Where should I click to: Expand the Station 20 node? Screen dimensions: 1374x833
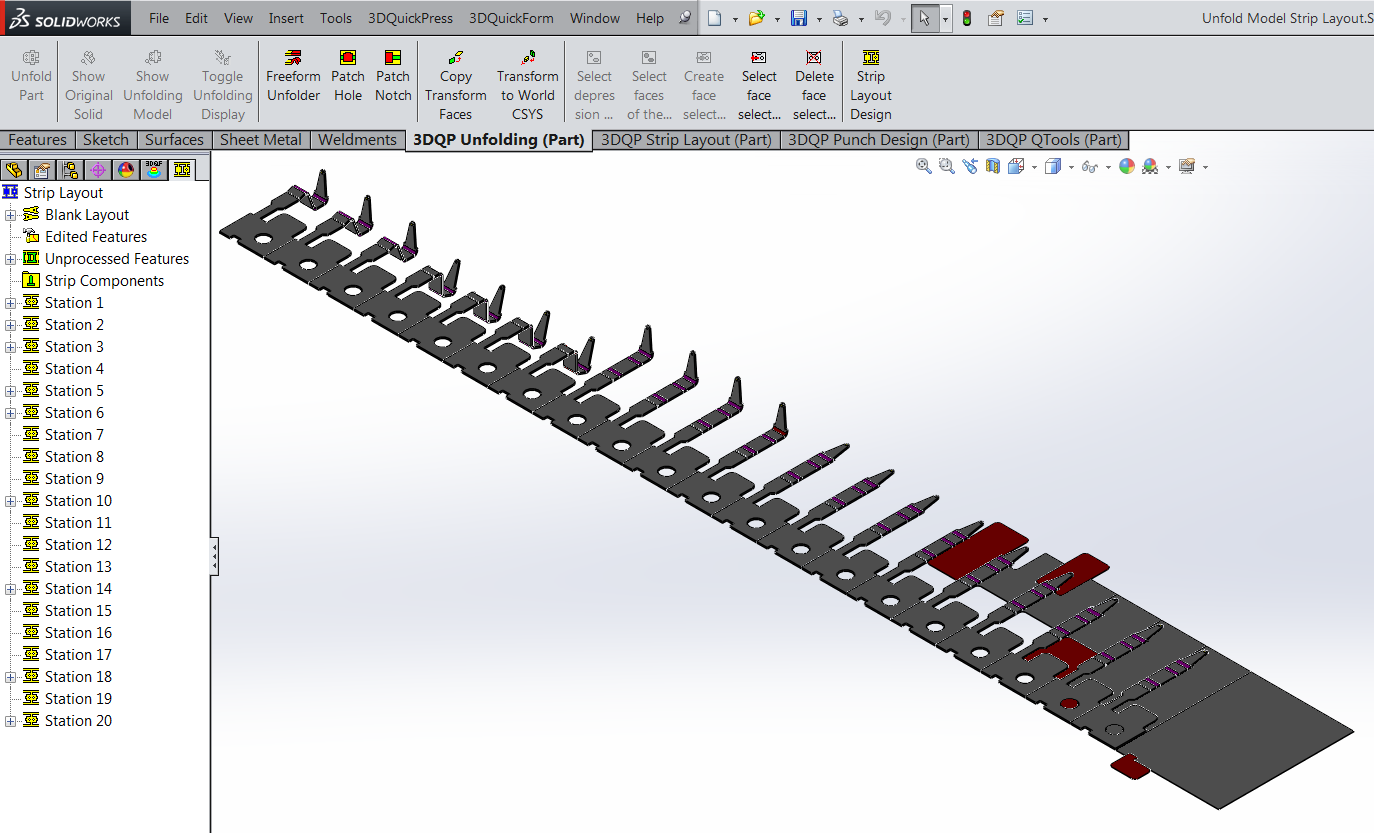coord(11,721)
